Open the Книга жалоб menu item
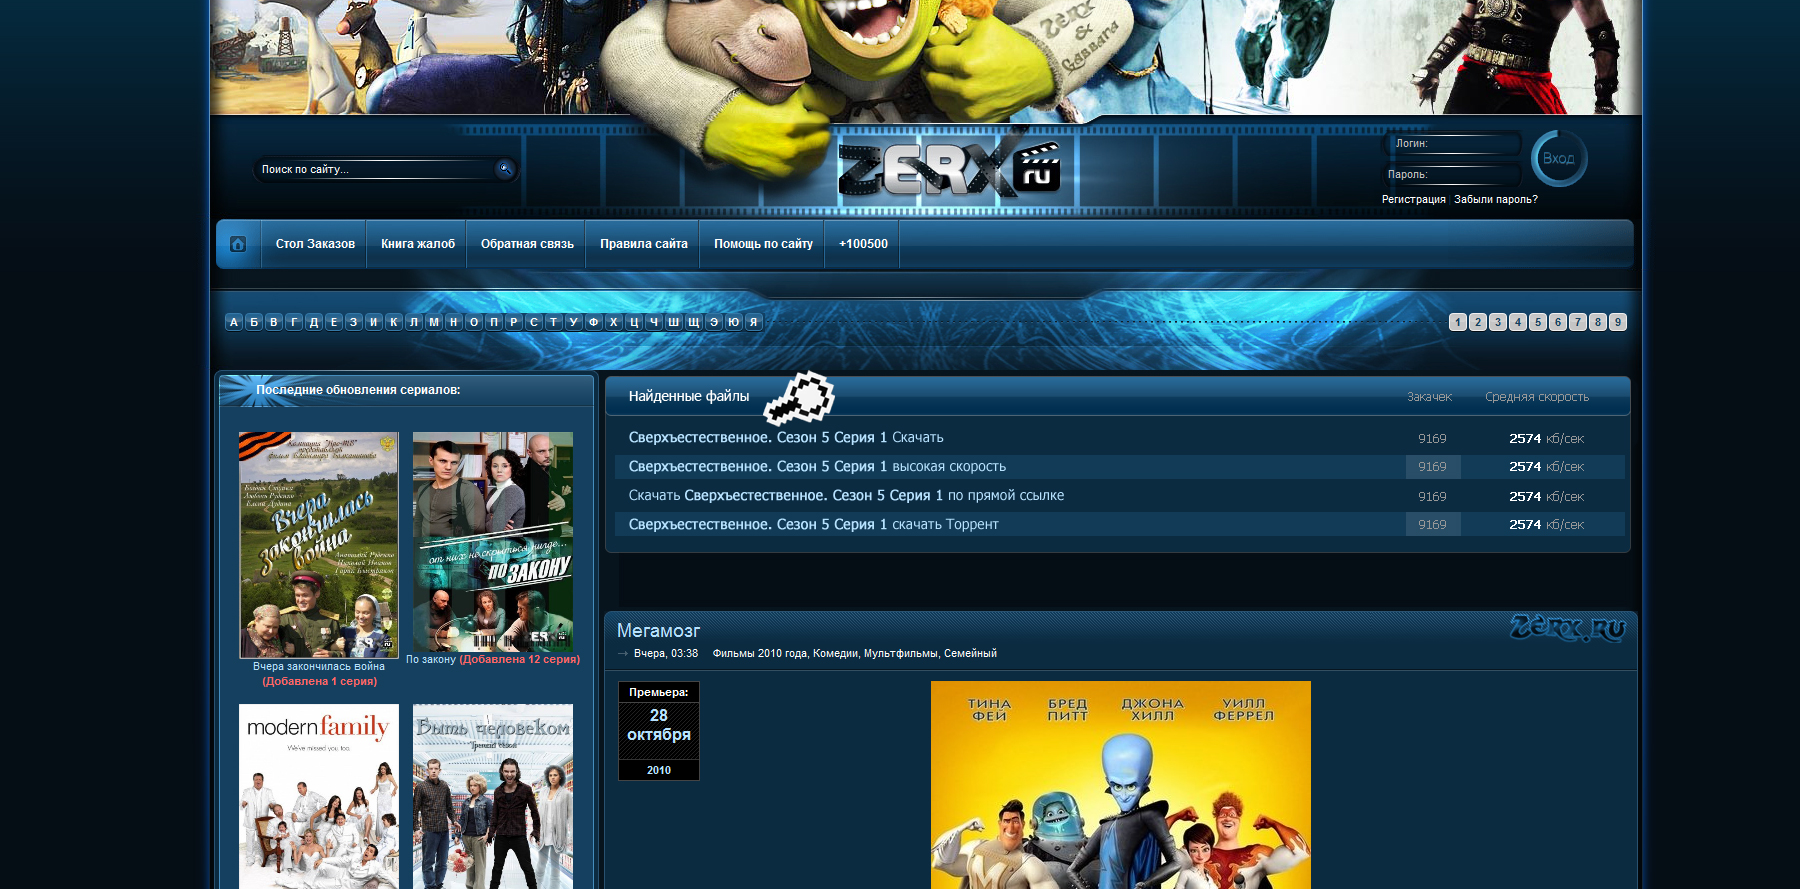This screenshot has height=889, width=1800. tap(418, 244)
